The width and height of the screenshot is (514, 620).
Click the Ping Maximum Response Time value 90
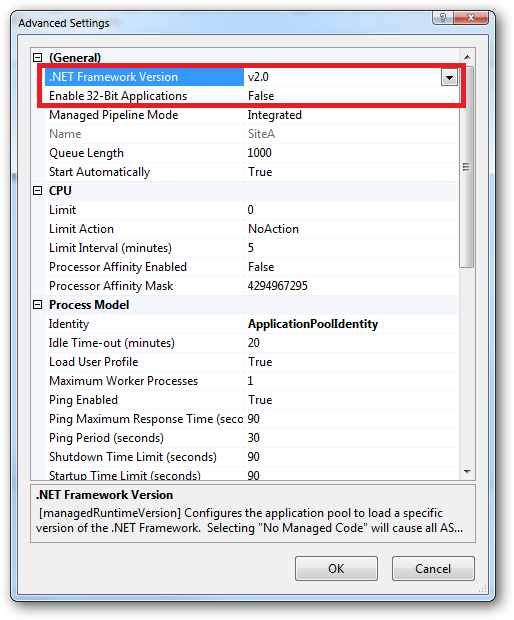point(254,418)
